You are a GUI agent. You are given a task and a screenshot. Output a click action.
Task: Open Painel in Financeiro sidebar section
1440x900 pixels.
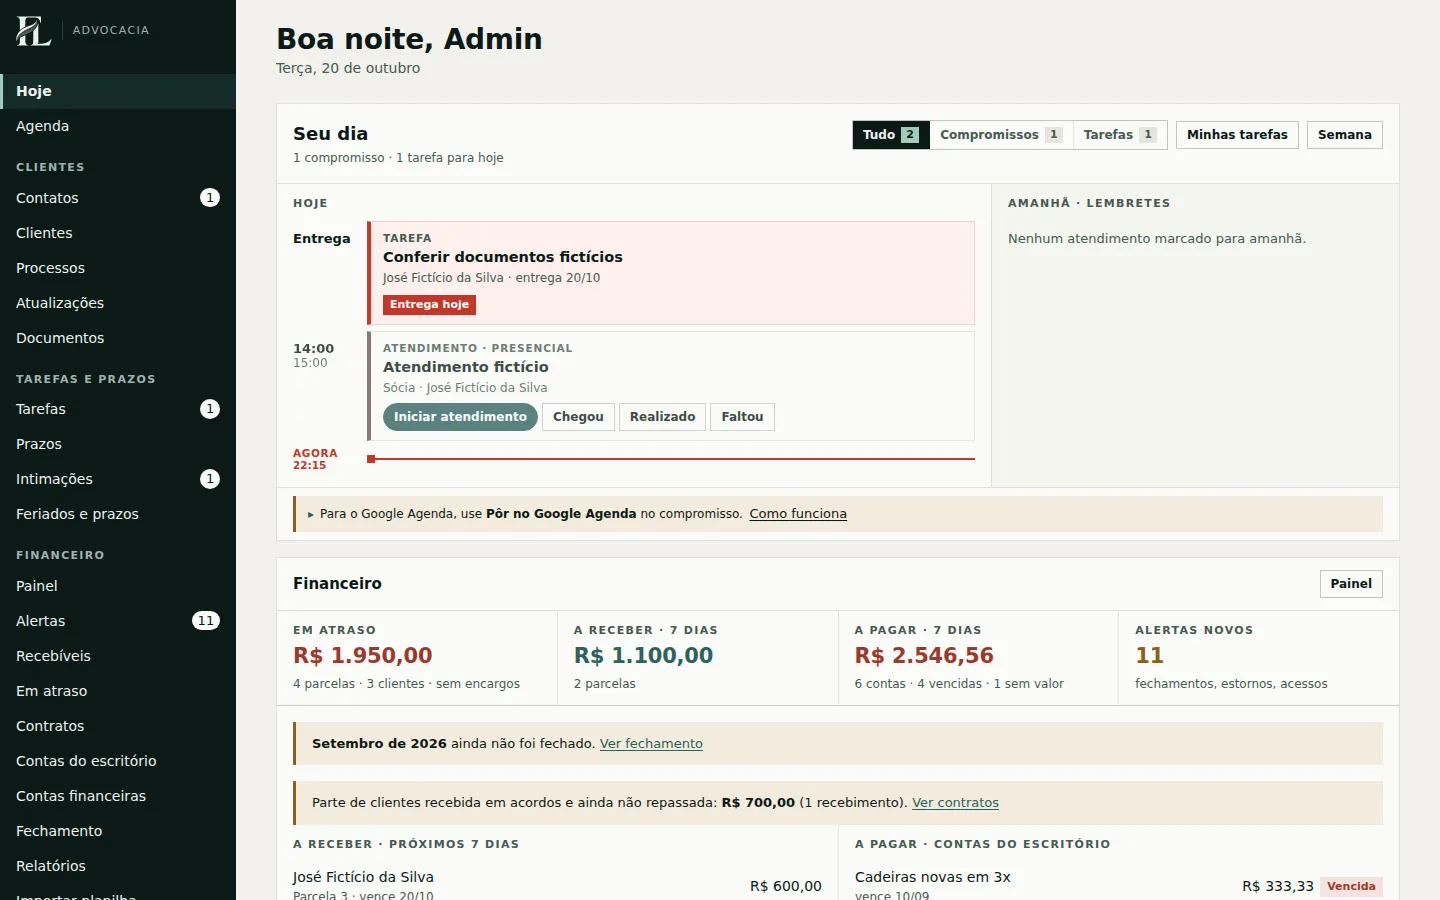118,586
